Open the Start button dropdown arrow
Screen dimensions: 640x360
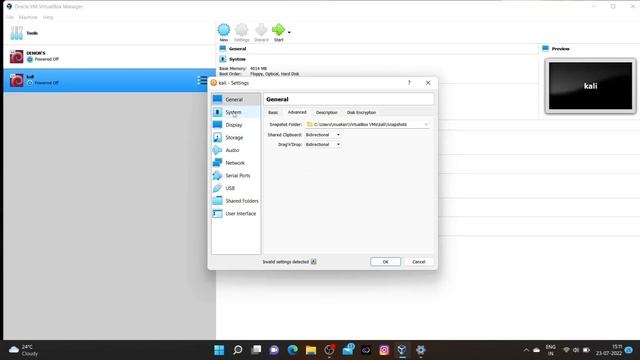(289, 32)
